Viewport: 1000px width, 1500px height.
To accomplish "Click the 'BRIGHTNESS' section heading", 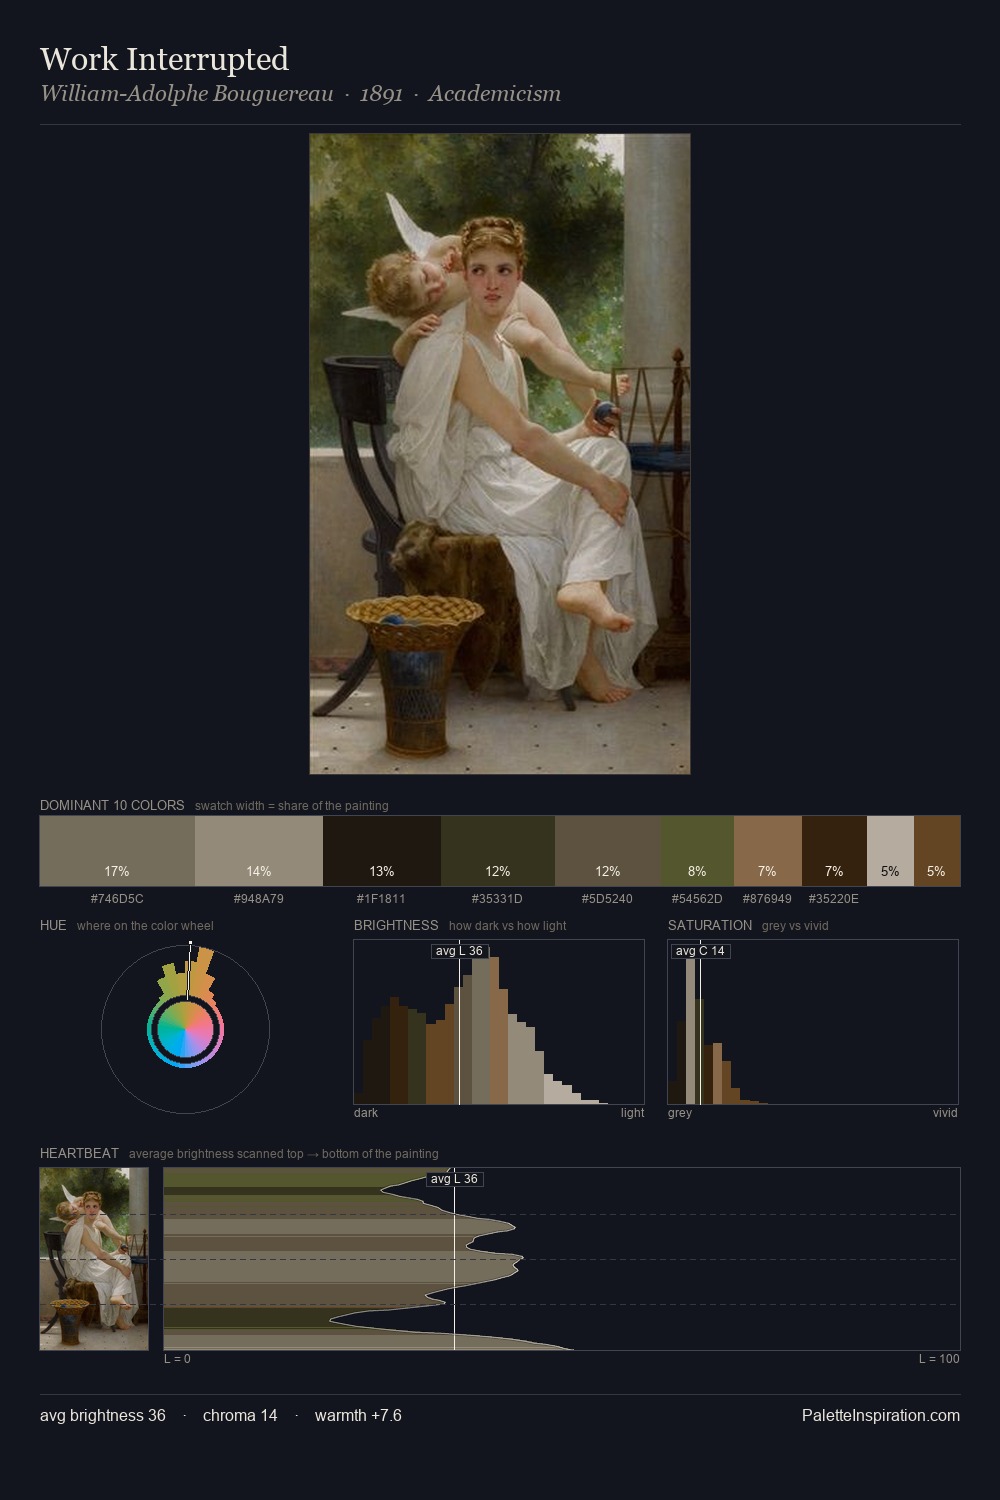I will pyautogui.click(x=396, y=925).
